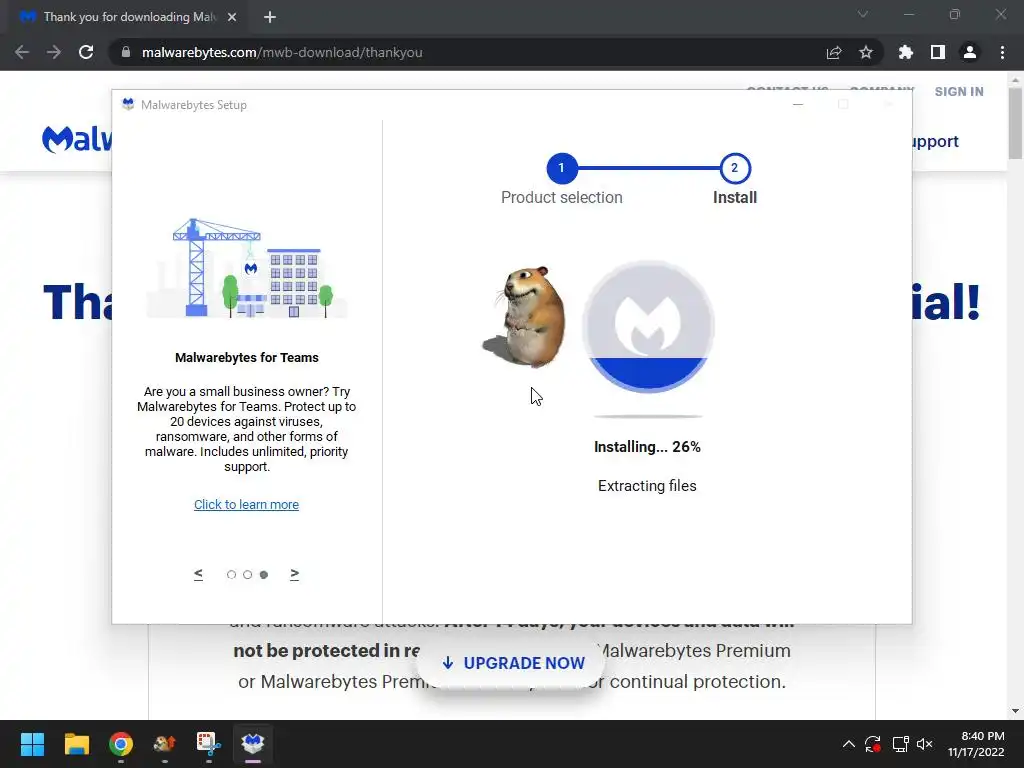The image size is (1024, 768).
Task: Click the construction crane illustration
Action: click(x=247, y=268)
